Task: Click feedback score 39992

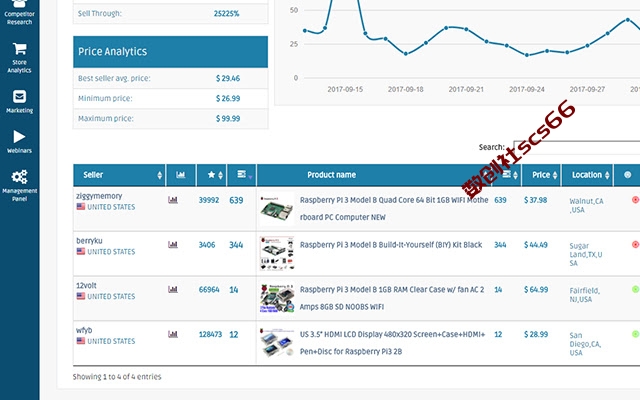Action: click(x=209, y=200)
